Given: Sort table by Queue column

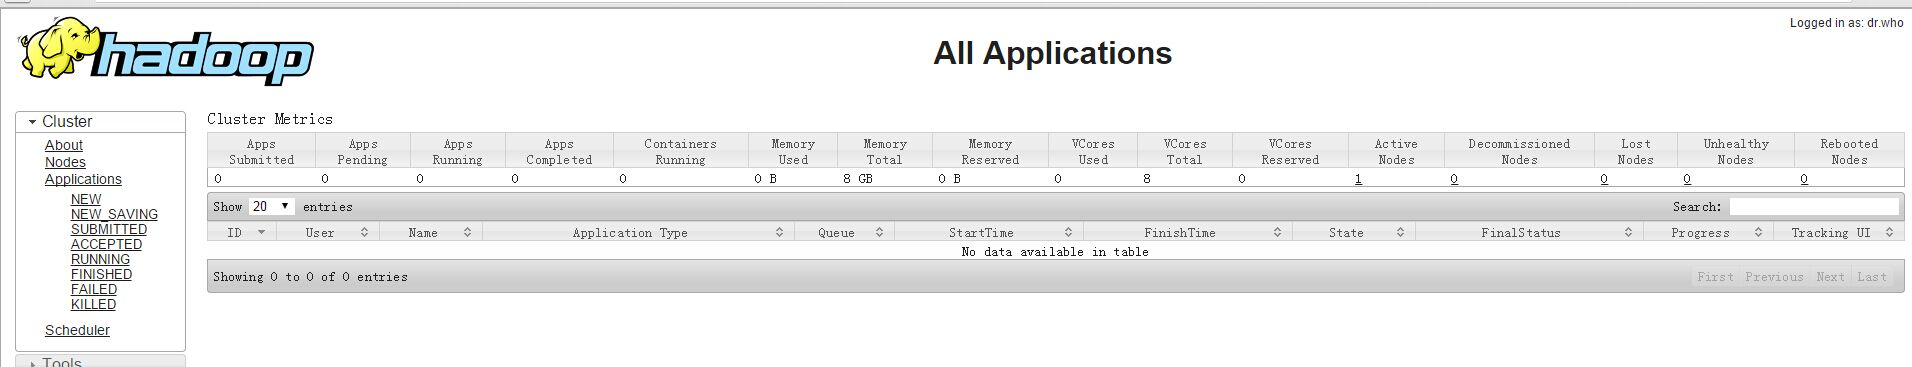Looking at the screenshot, I should 844,232.
